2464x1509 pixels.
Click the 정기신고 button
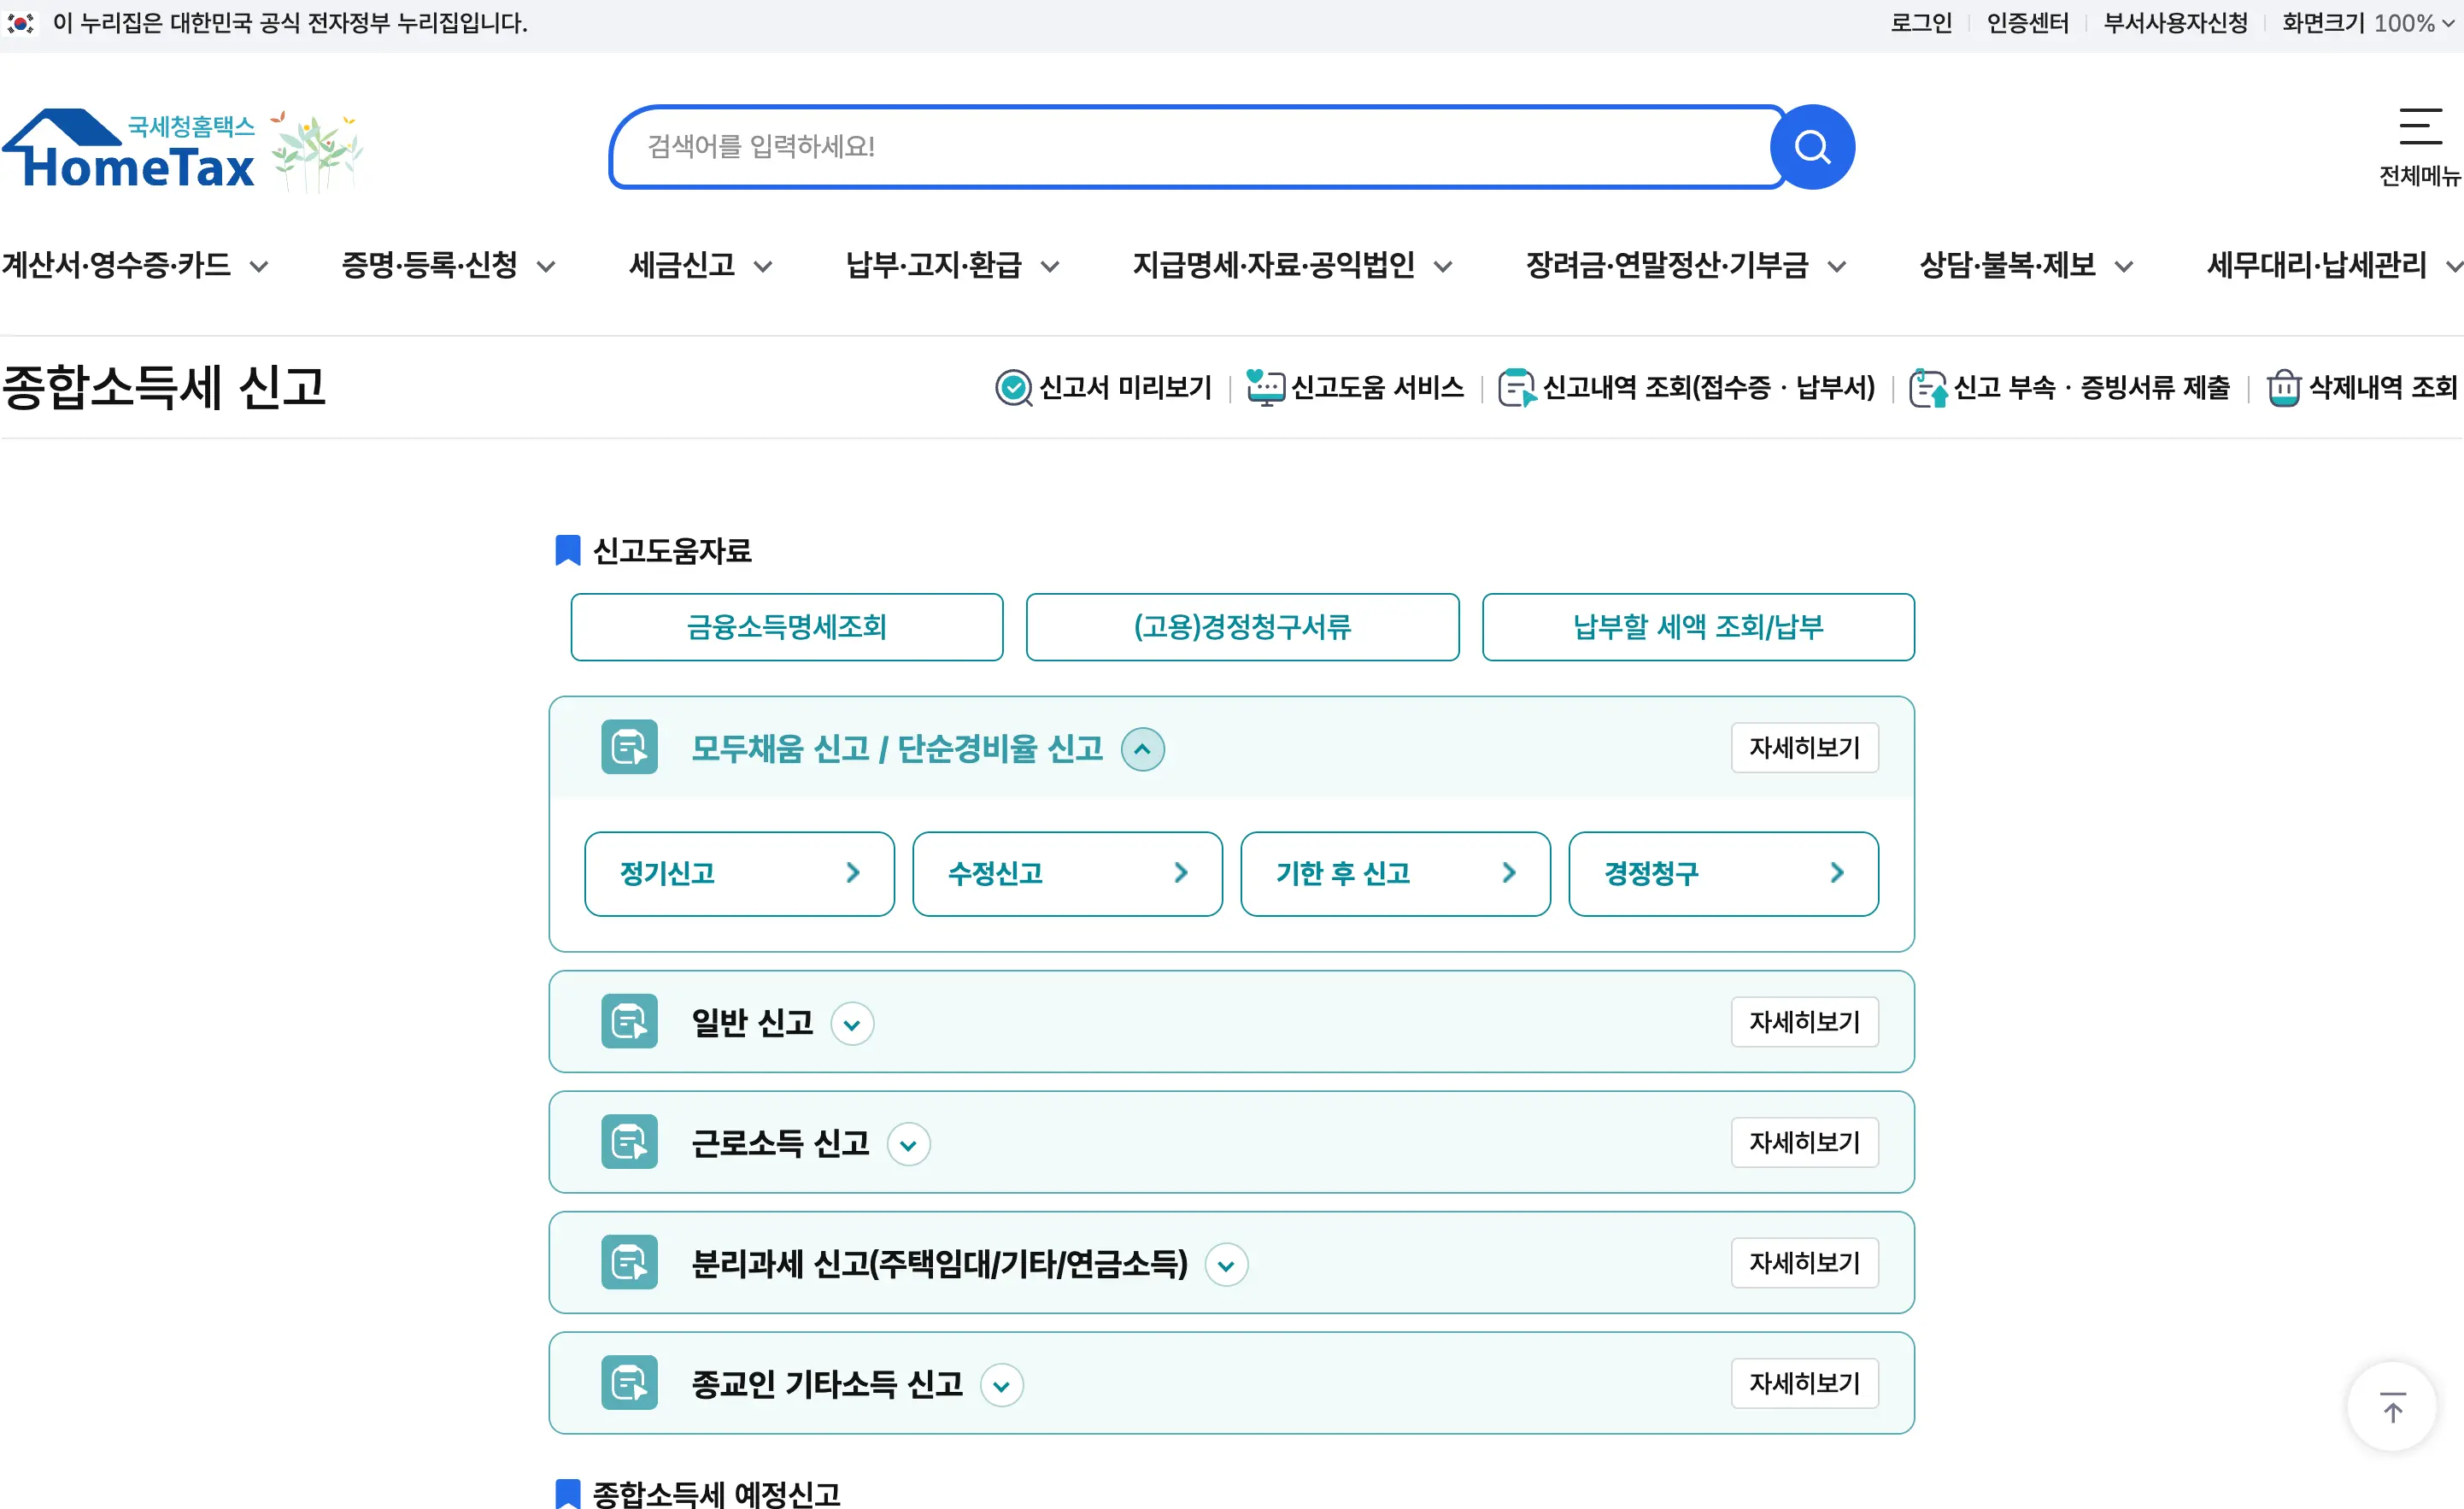739,873
